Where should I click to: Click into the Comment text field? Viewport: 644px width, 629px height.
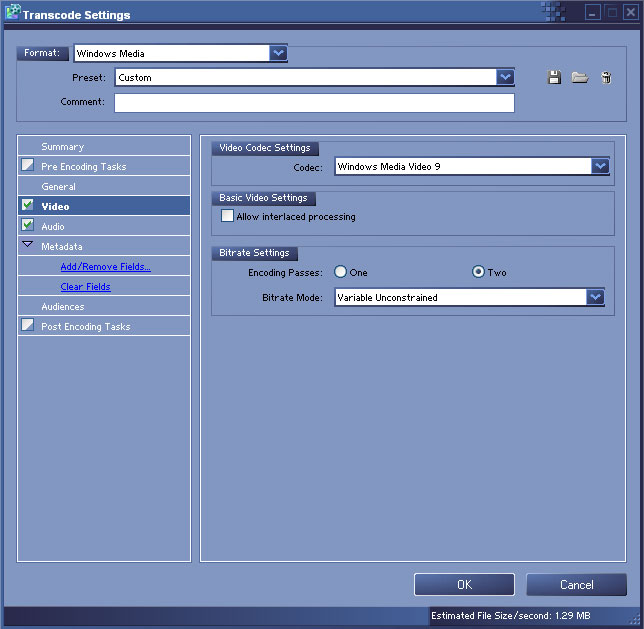(314, 102)
